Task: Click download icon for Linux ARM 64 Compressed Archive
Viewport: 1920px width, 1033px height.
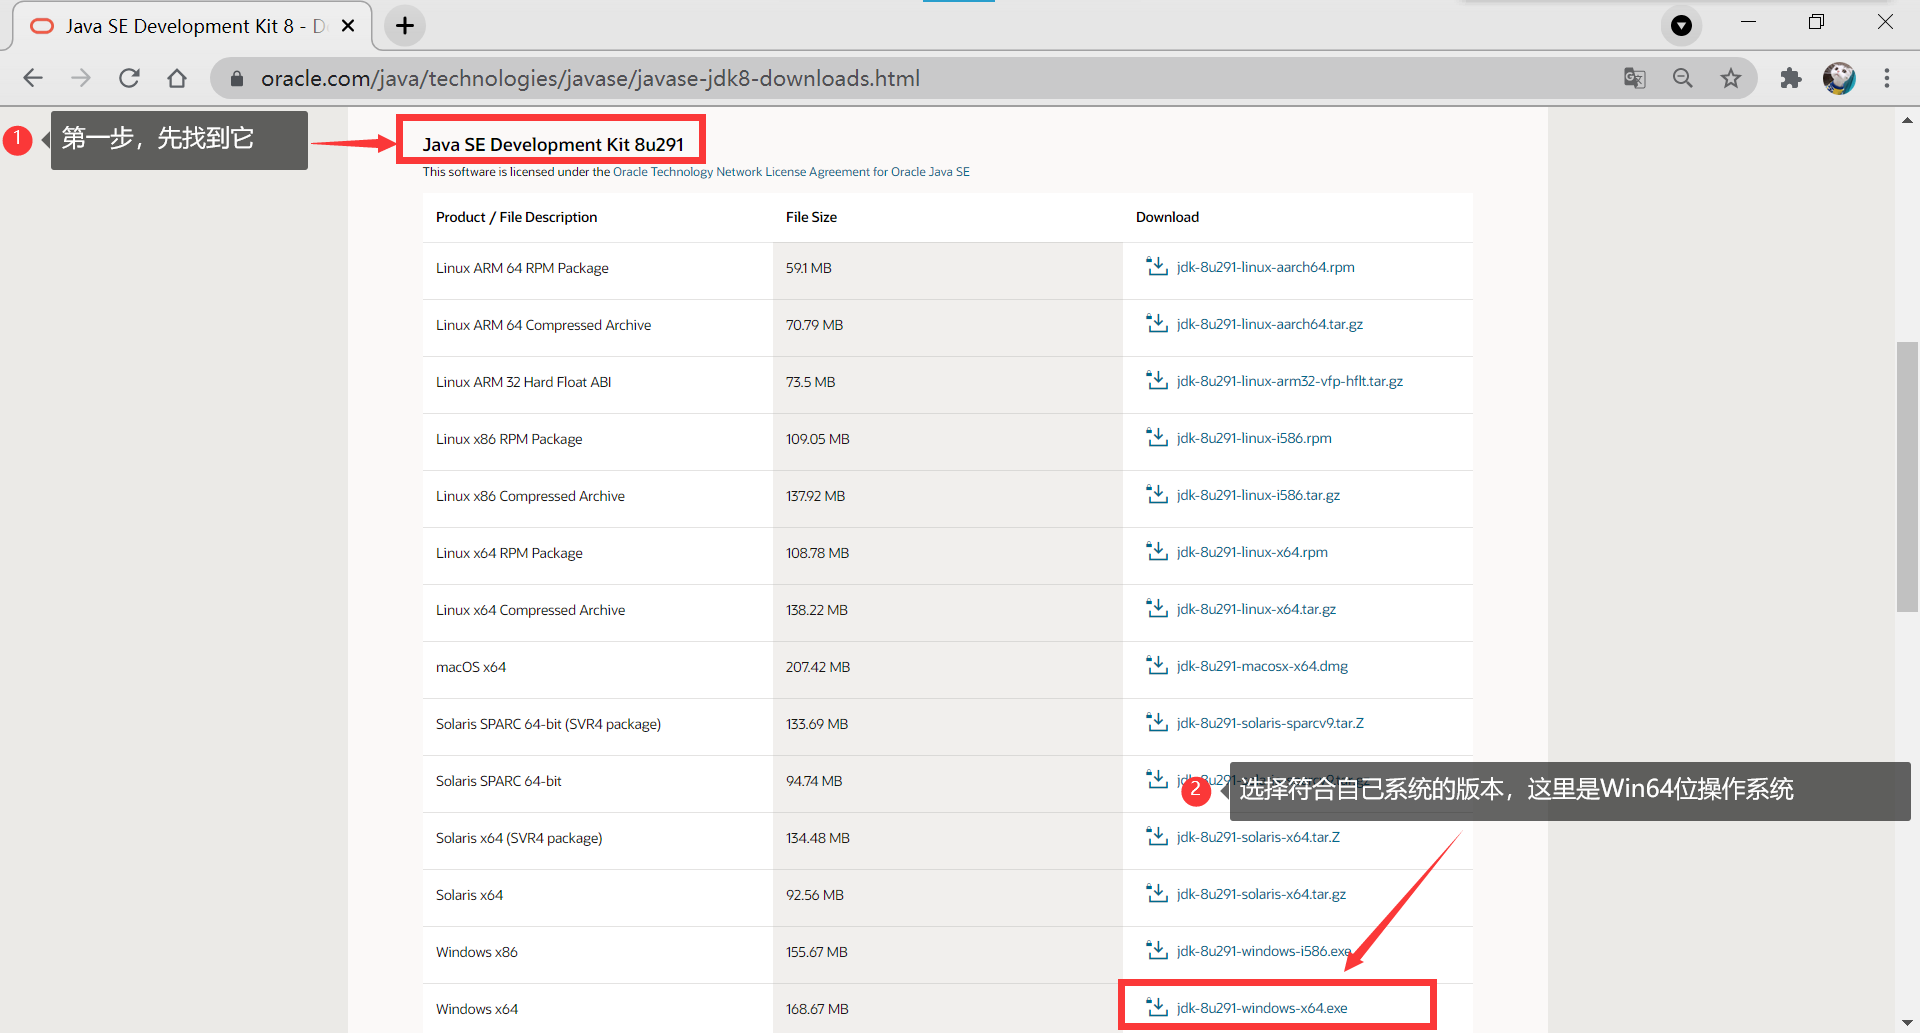Action: point(1157,323)
